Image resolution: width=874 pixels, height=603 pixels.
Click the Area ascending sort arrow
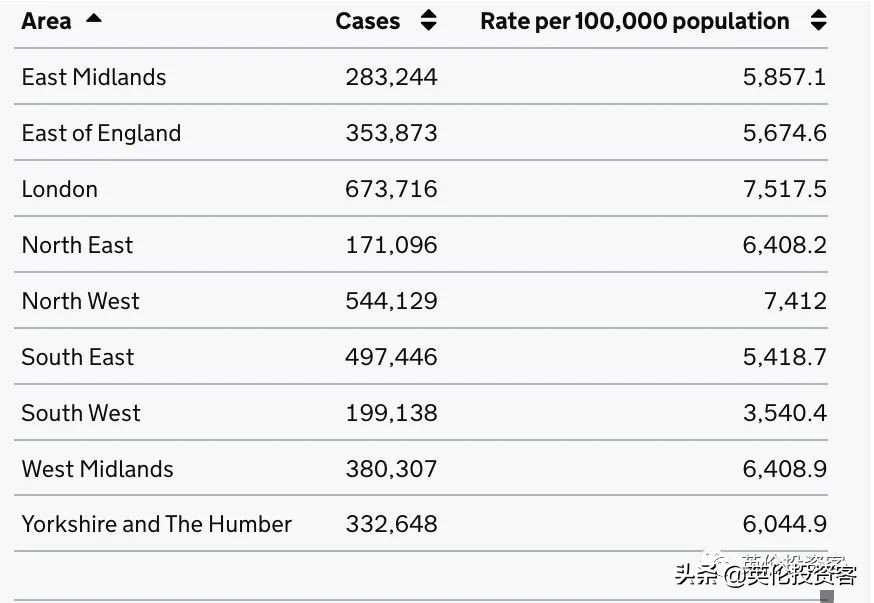coord(94,19)
